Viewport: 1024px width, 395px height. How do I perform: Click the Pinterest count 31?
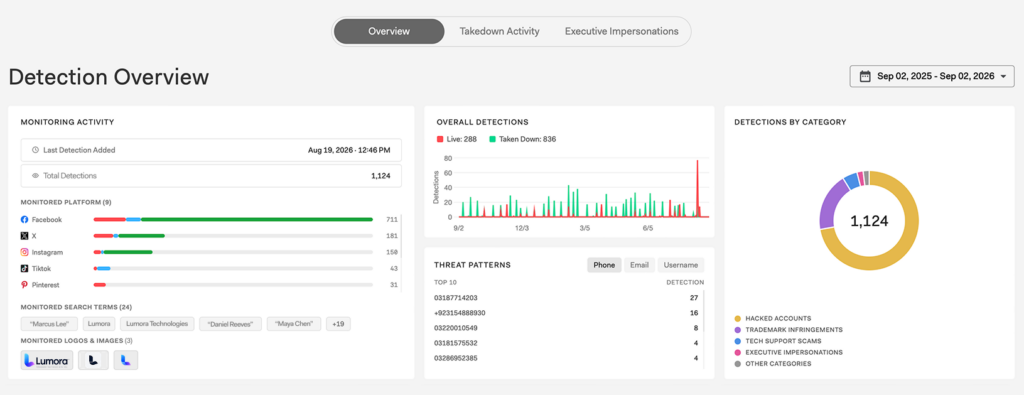tap(394, 285)
